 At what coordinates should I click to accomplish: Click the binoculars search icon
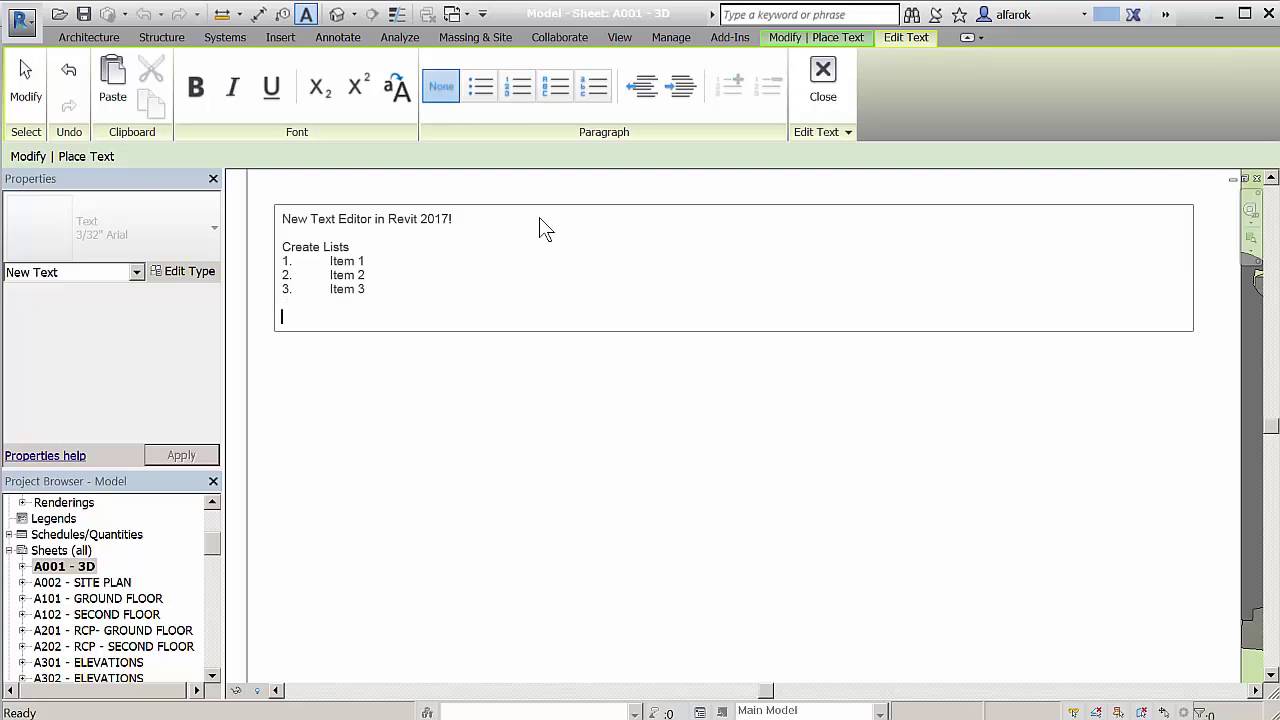912,15
